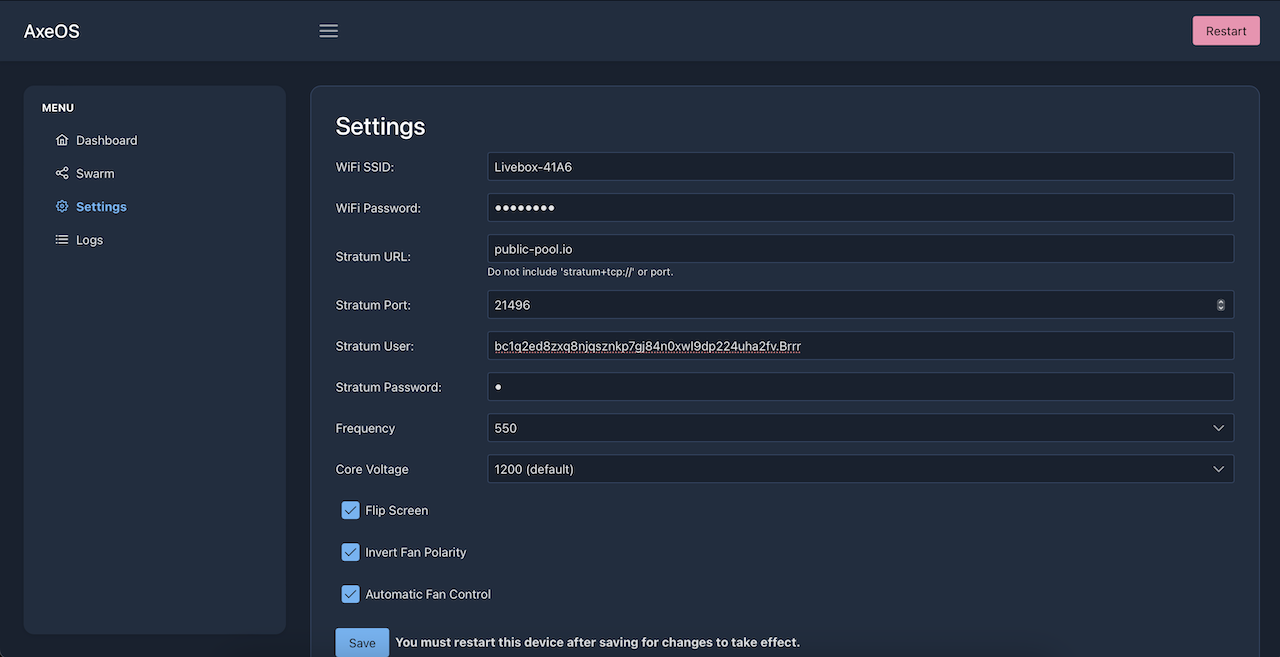Click the Stratum User text field
This screenshot has height=657, width=1280.
pos(860,345)
